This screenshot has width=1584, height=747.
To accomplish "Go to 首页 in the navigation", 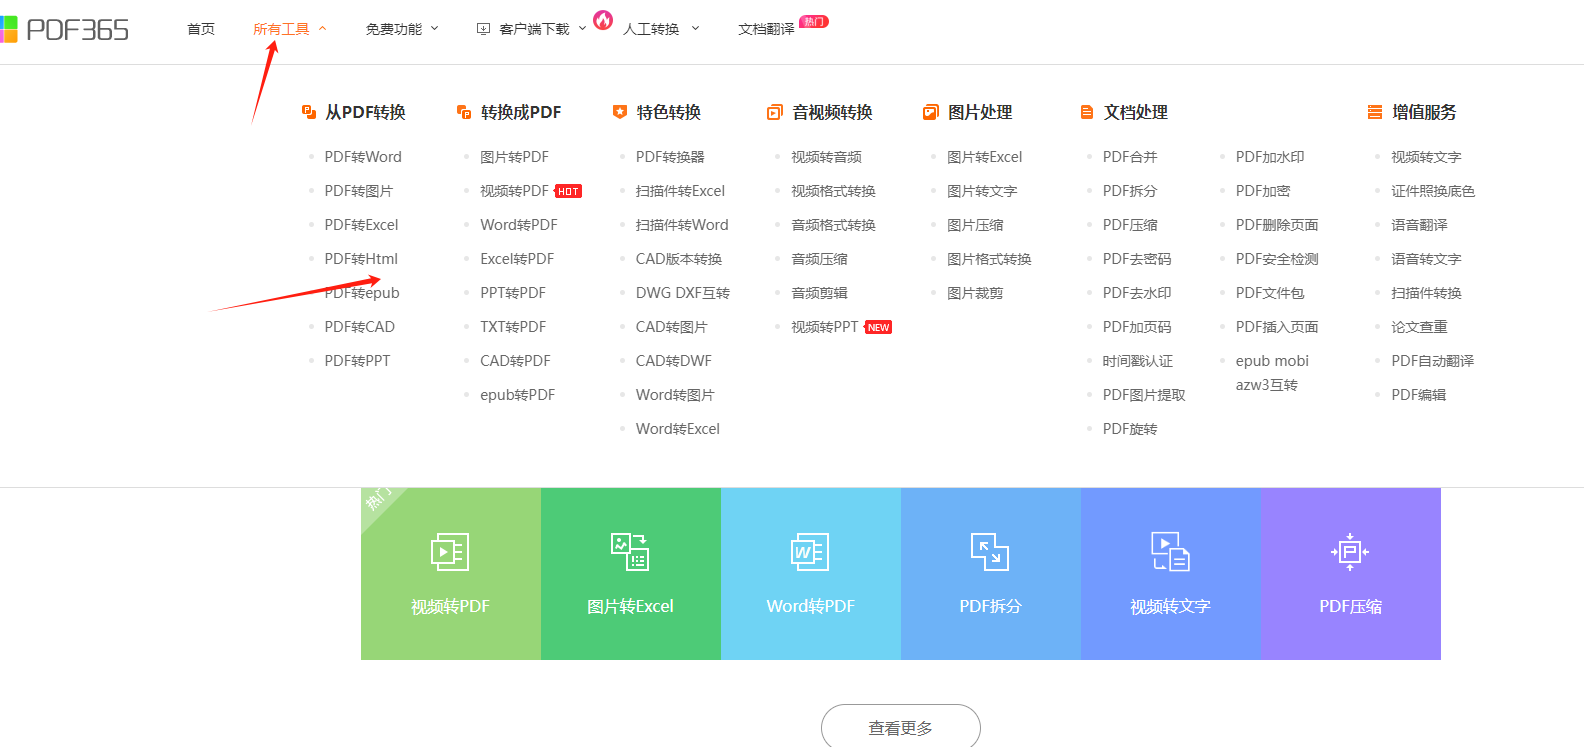I will (x=201, y=29).
